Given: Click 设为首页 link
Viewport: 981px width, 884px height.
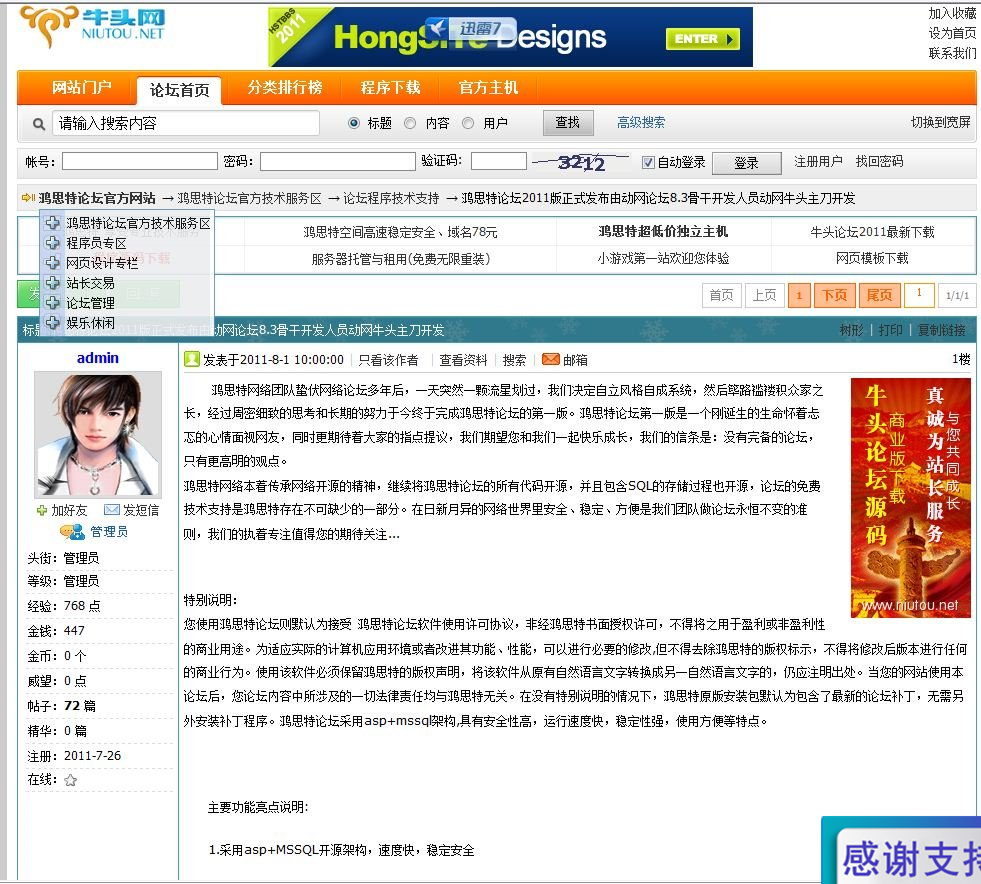Looking at the screenshot, I should coord(952,33).
